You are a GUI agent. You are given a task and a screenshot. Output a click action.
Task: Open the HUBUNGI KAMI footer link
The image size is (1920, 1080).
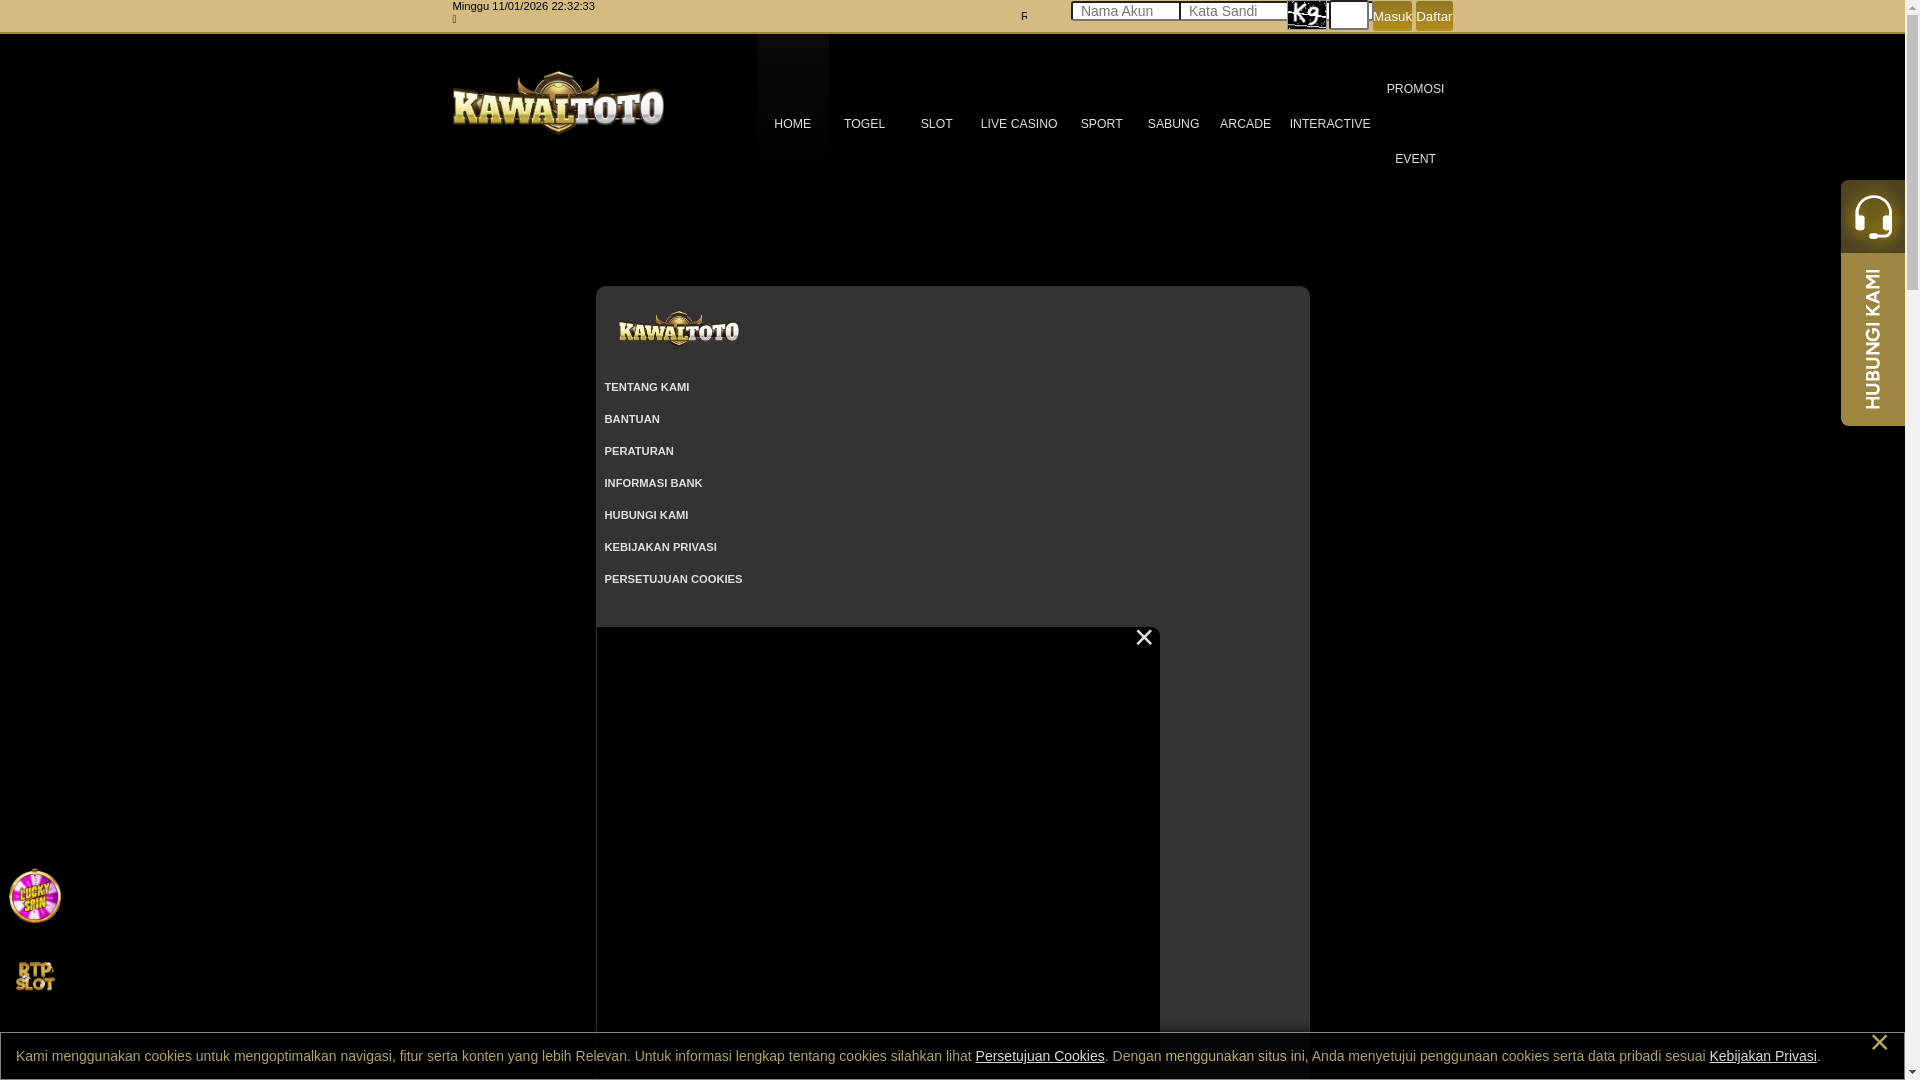(x=646, y=515)
